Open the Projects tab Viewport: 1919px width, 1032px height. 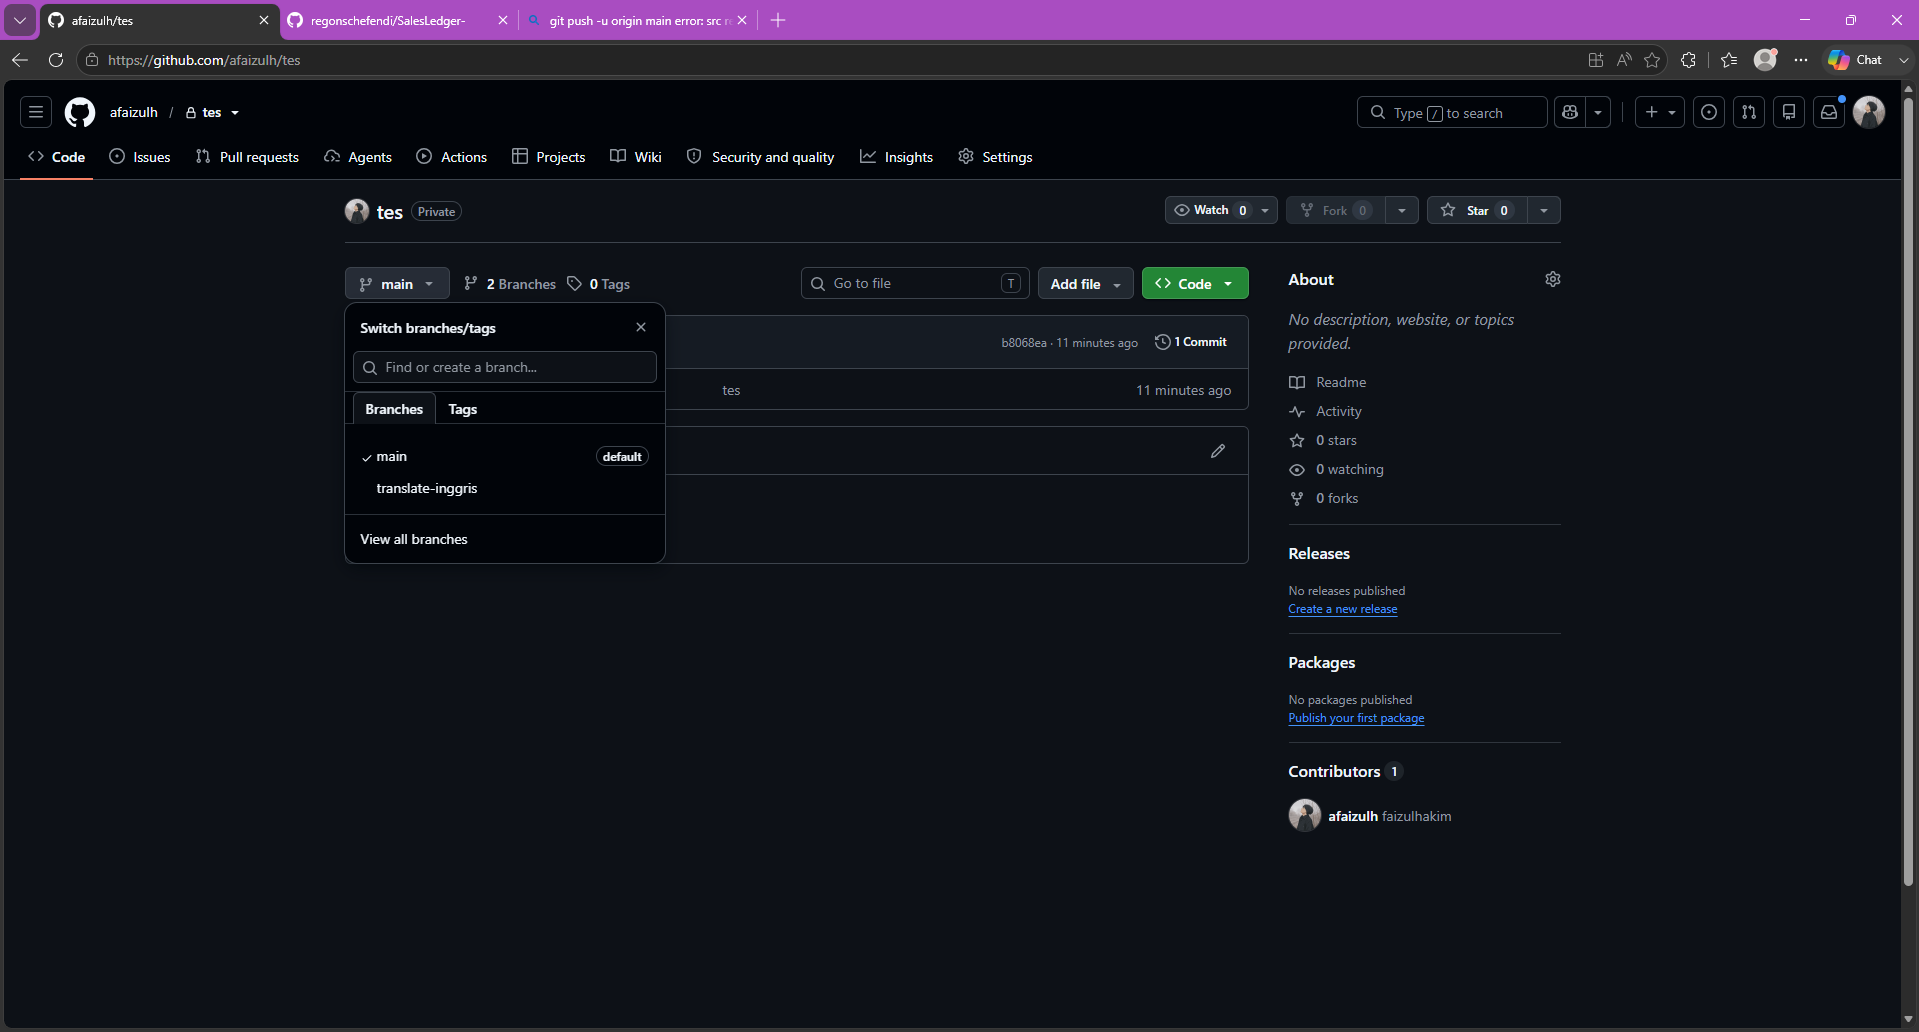pos(549,157)
